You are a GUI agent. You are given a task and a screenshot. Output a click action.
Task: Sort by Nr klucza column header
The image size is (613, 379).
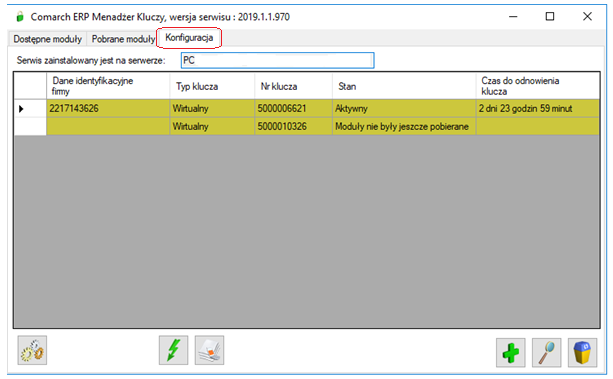[x=293, y=86]
